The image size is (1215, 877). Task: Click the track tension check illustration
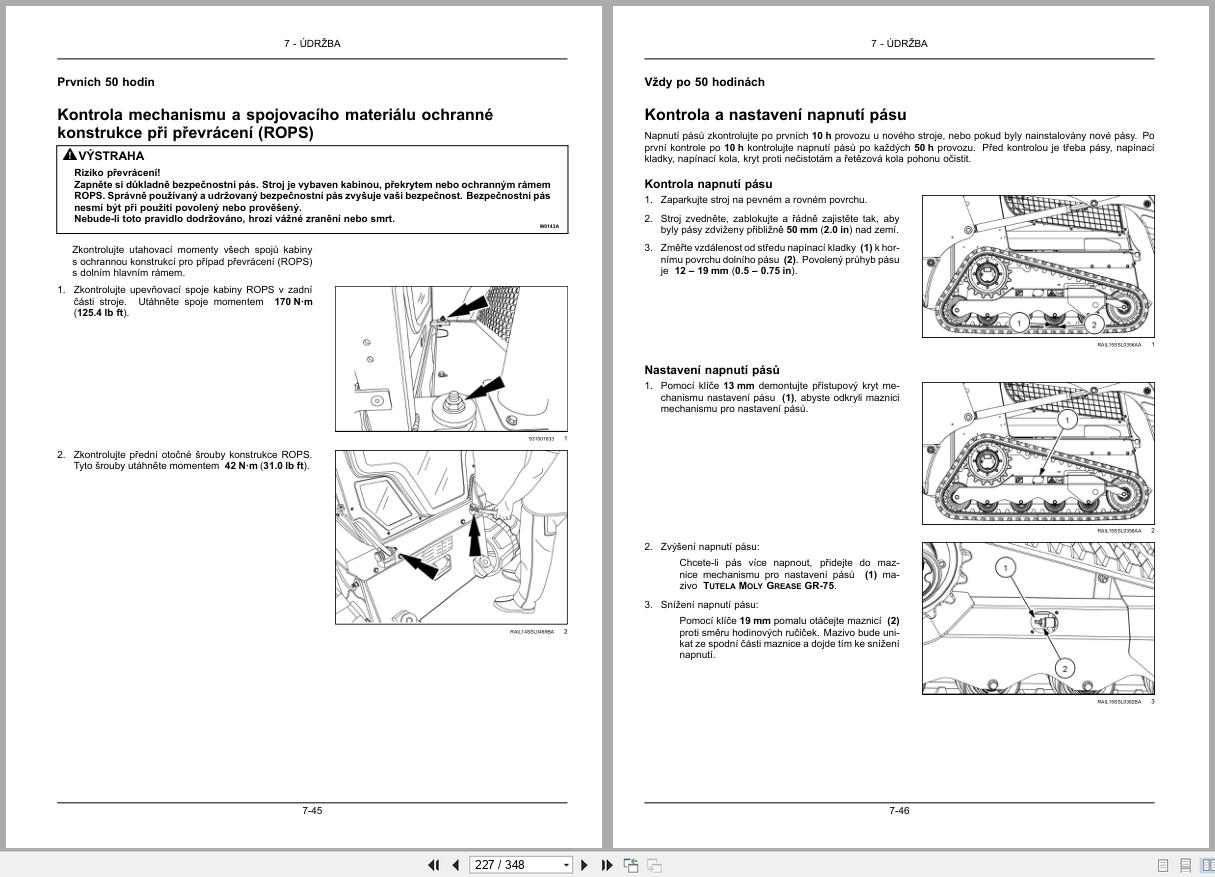[x=1038, y=267]
